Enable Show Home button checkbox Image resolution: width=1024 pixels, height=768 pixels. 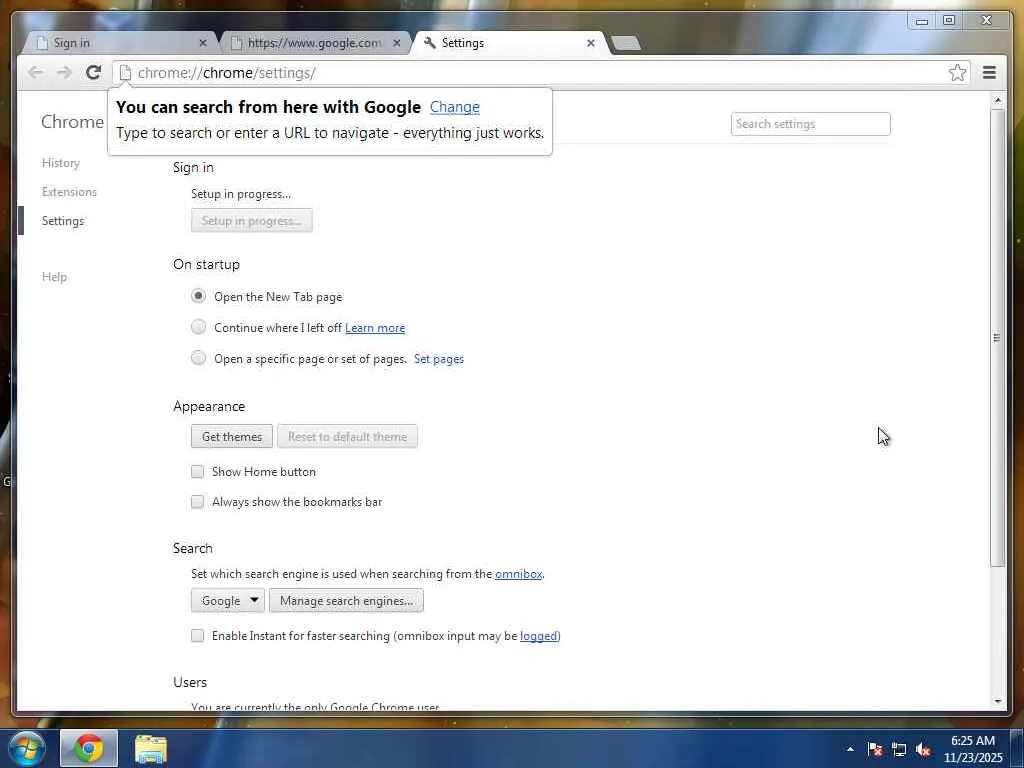tap(197, 472)
